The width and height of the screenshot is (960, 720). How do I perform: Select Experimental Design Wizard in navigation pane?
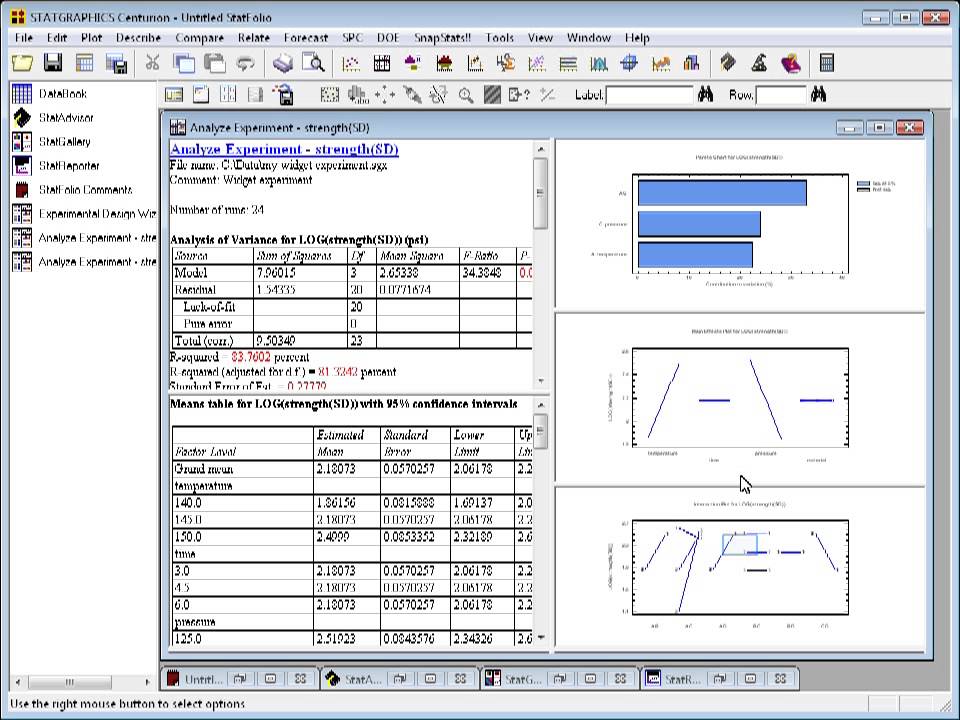pos(97,214)
